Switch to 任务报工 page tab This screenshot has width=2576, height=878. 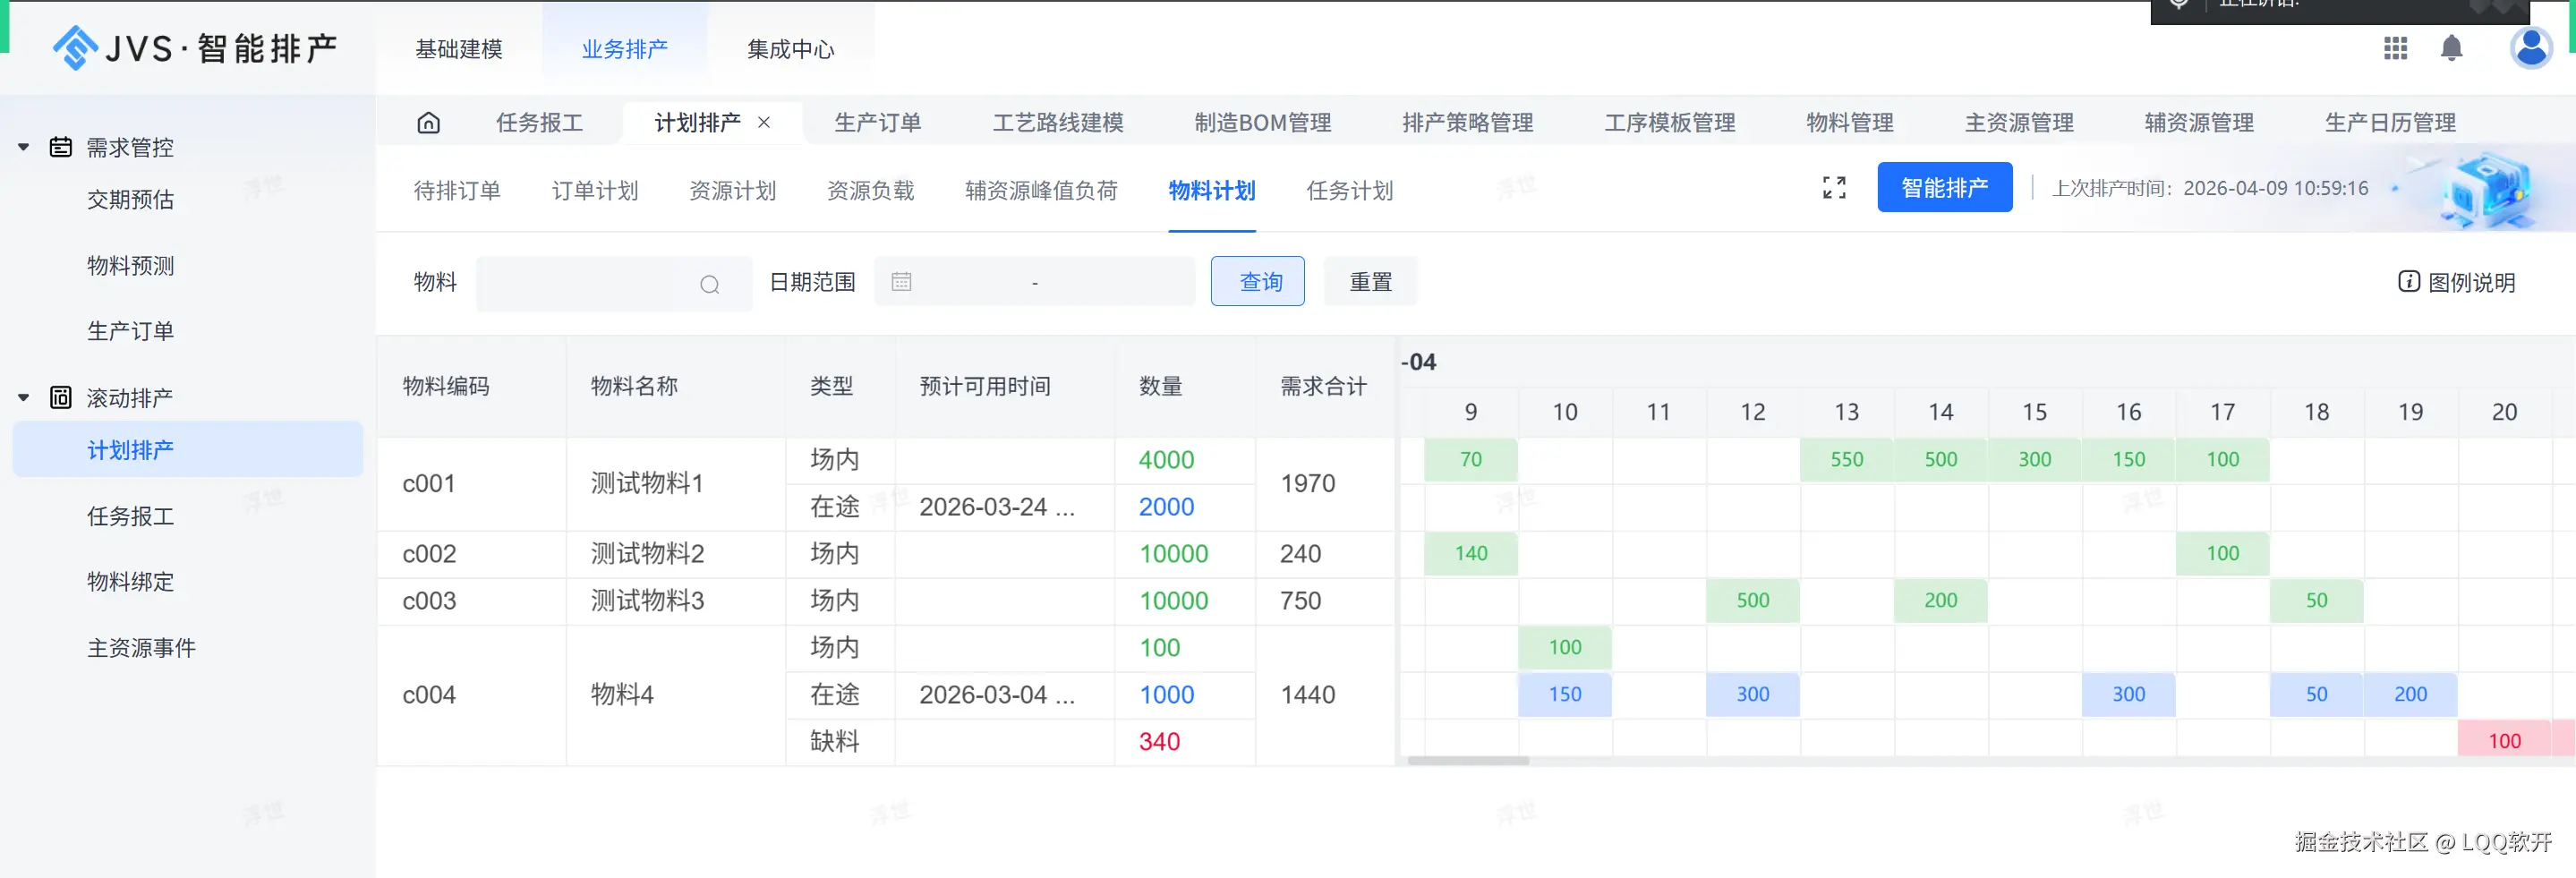pos(540,122)
